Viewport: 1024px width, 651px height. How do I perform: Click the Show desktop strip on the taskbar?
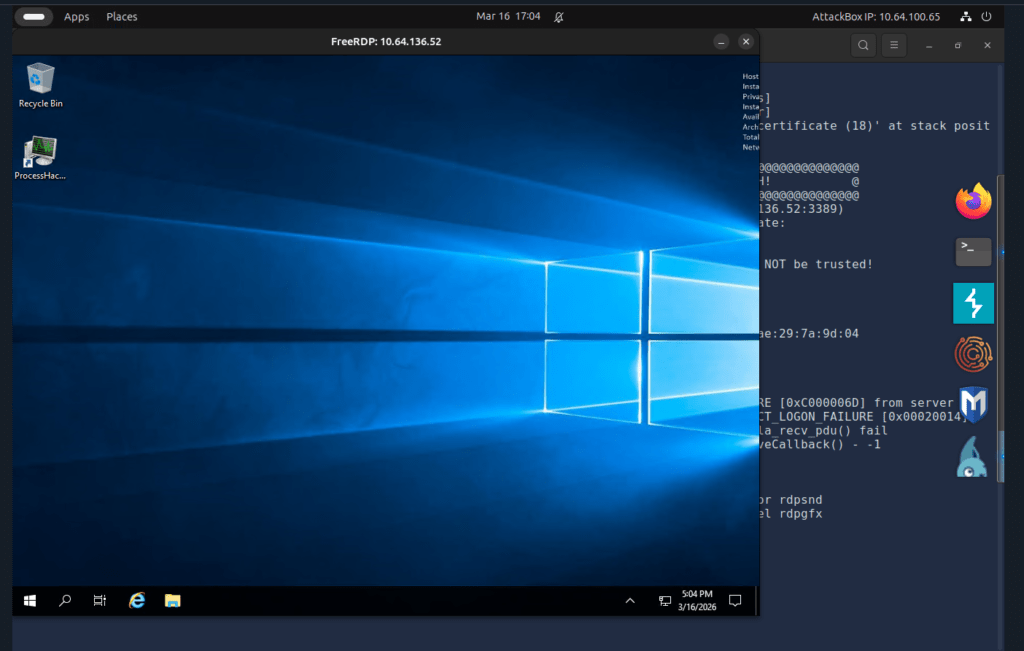pos(756,601)
